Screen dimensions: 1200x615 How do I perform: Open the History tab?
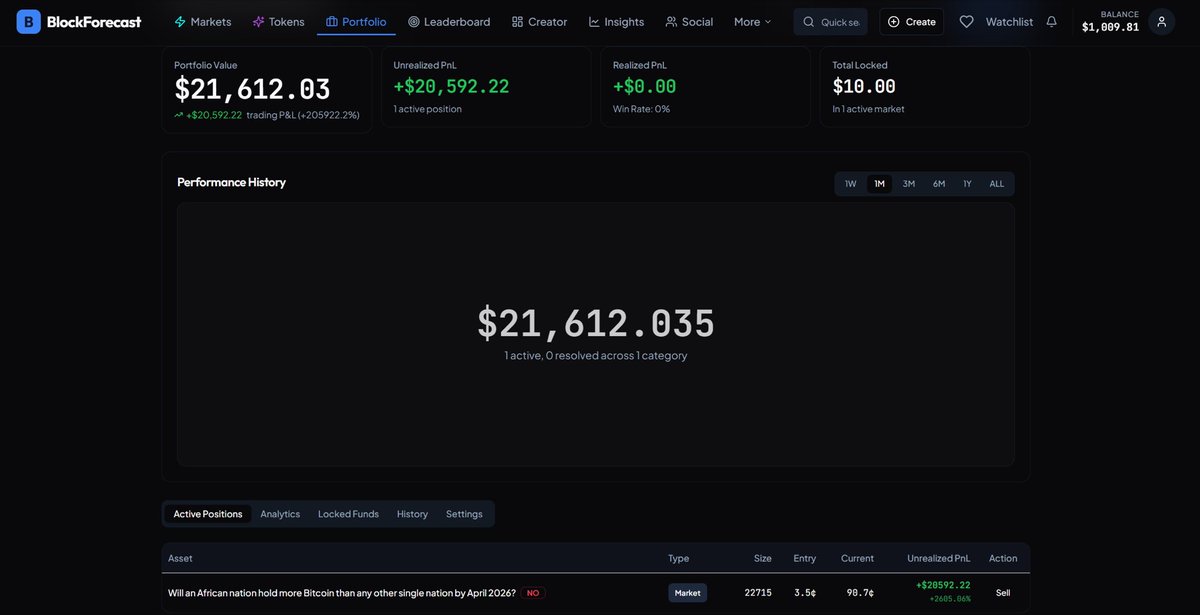412,514
